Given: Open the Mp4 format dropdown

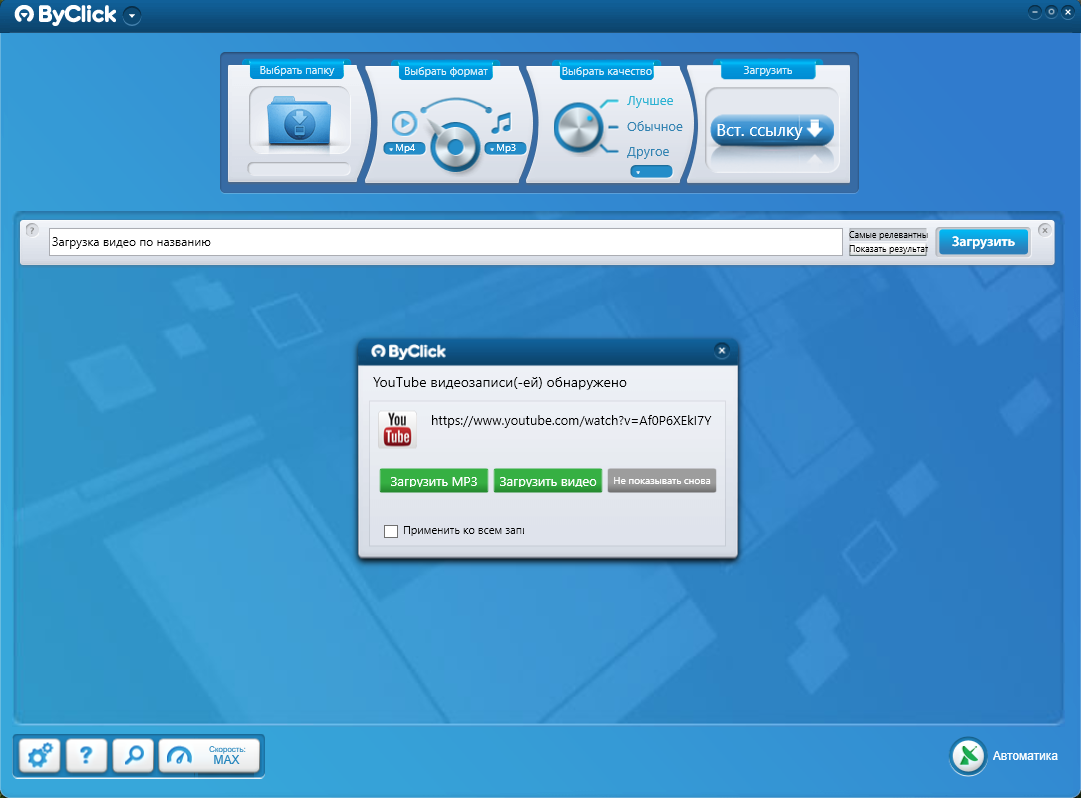Looking at the screenshot, I should click(404, 148).
